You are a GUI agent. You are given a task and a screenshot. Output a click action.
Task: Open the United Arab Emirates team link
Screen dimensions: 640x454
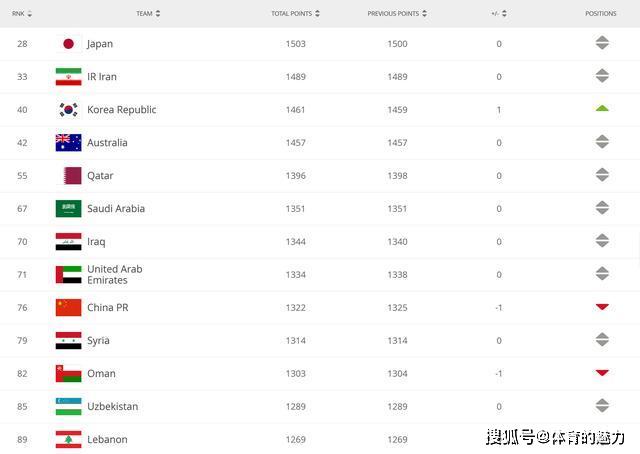pyautogui.click(x=114, y=275)
